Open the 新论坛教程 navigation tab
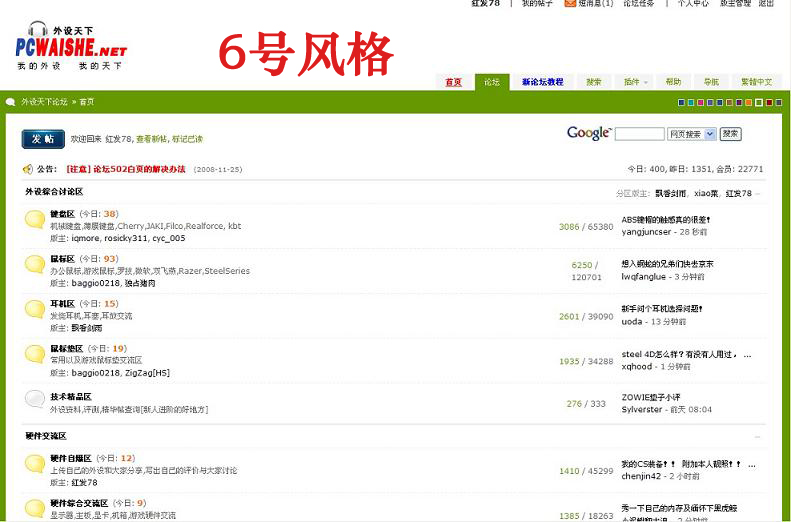 (x=542, y=82)
